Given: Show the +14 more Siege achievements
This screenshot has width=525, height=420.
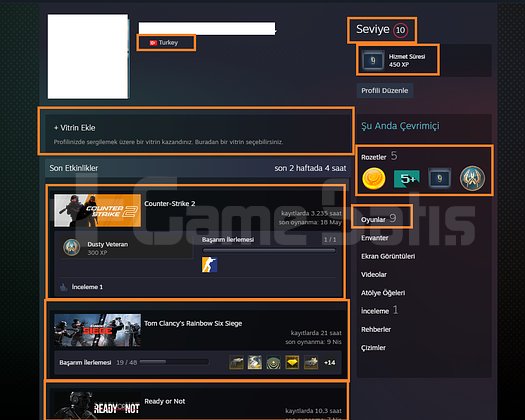Looking at the screenshot, I should (330, 363).
